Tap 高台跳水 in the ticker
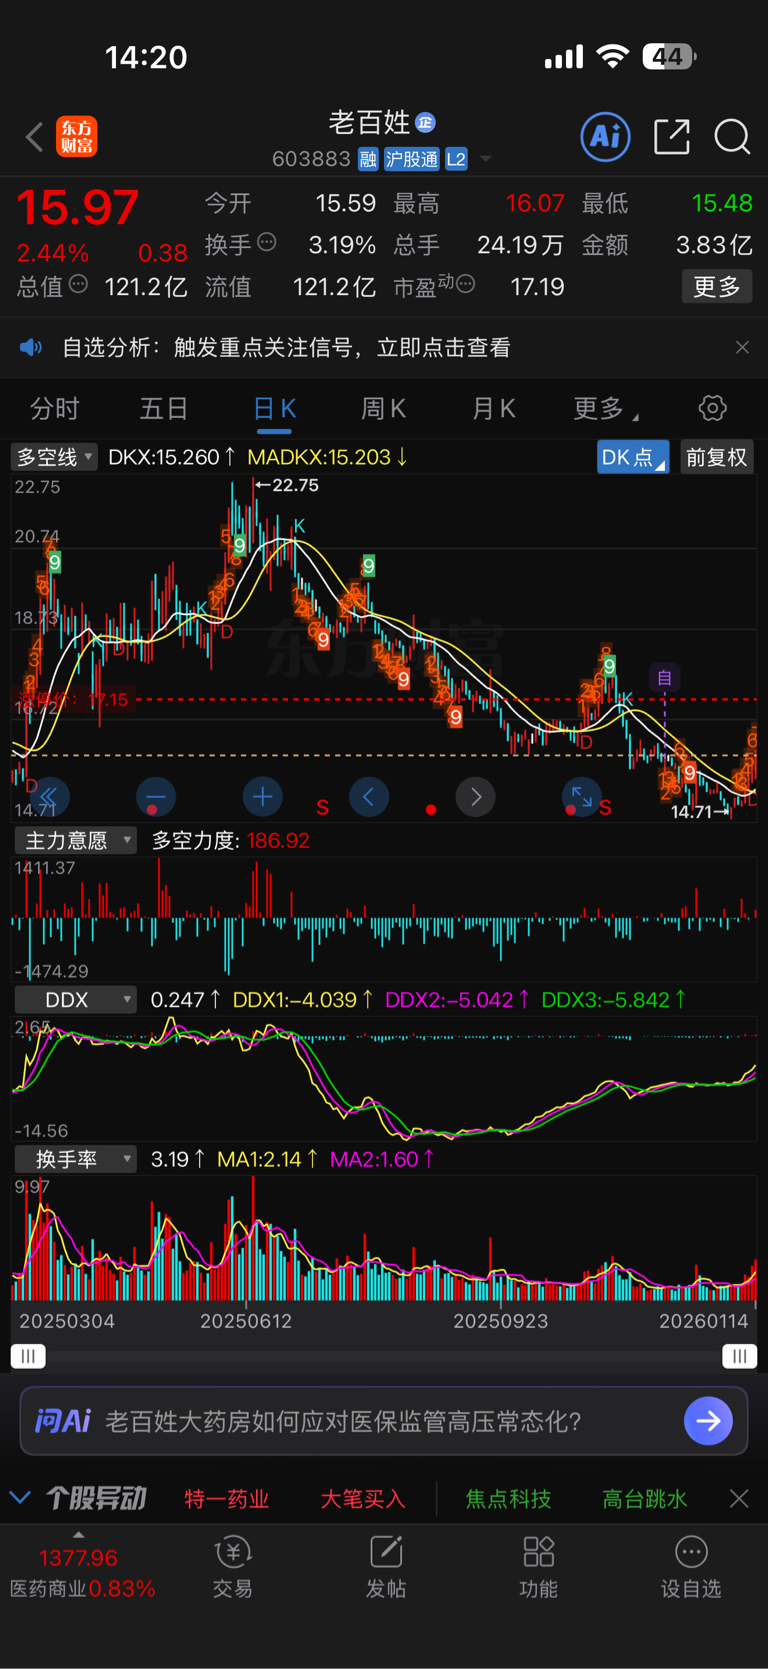 [x=645, y=1498]
